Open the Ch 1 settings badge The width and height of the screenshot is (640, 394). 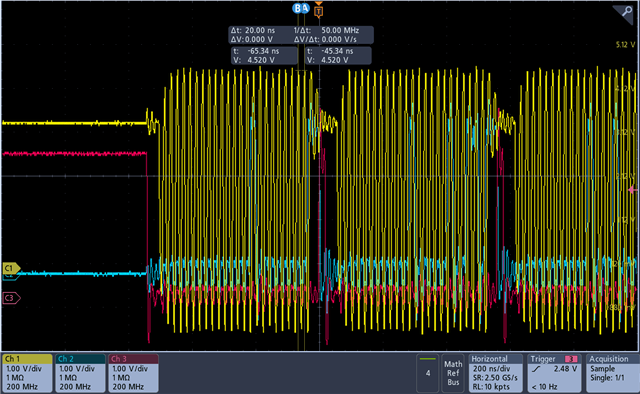[27, 373]
